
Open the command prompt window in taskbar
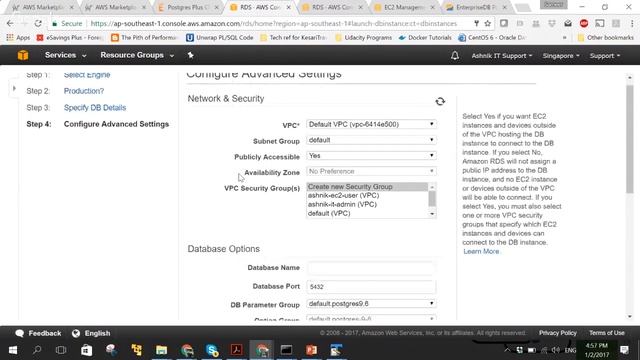(287, 350)
